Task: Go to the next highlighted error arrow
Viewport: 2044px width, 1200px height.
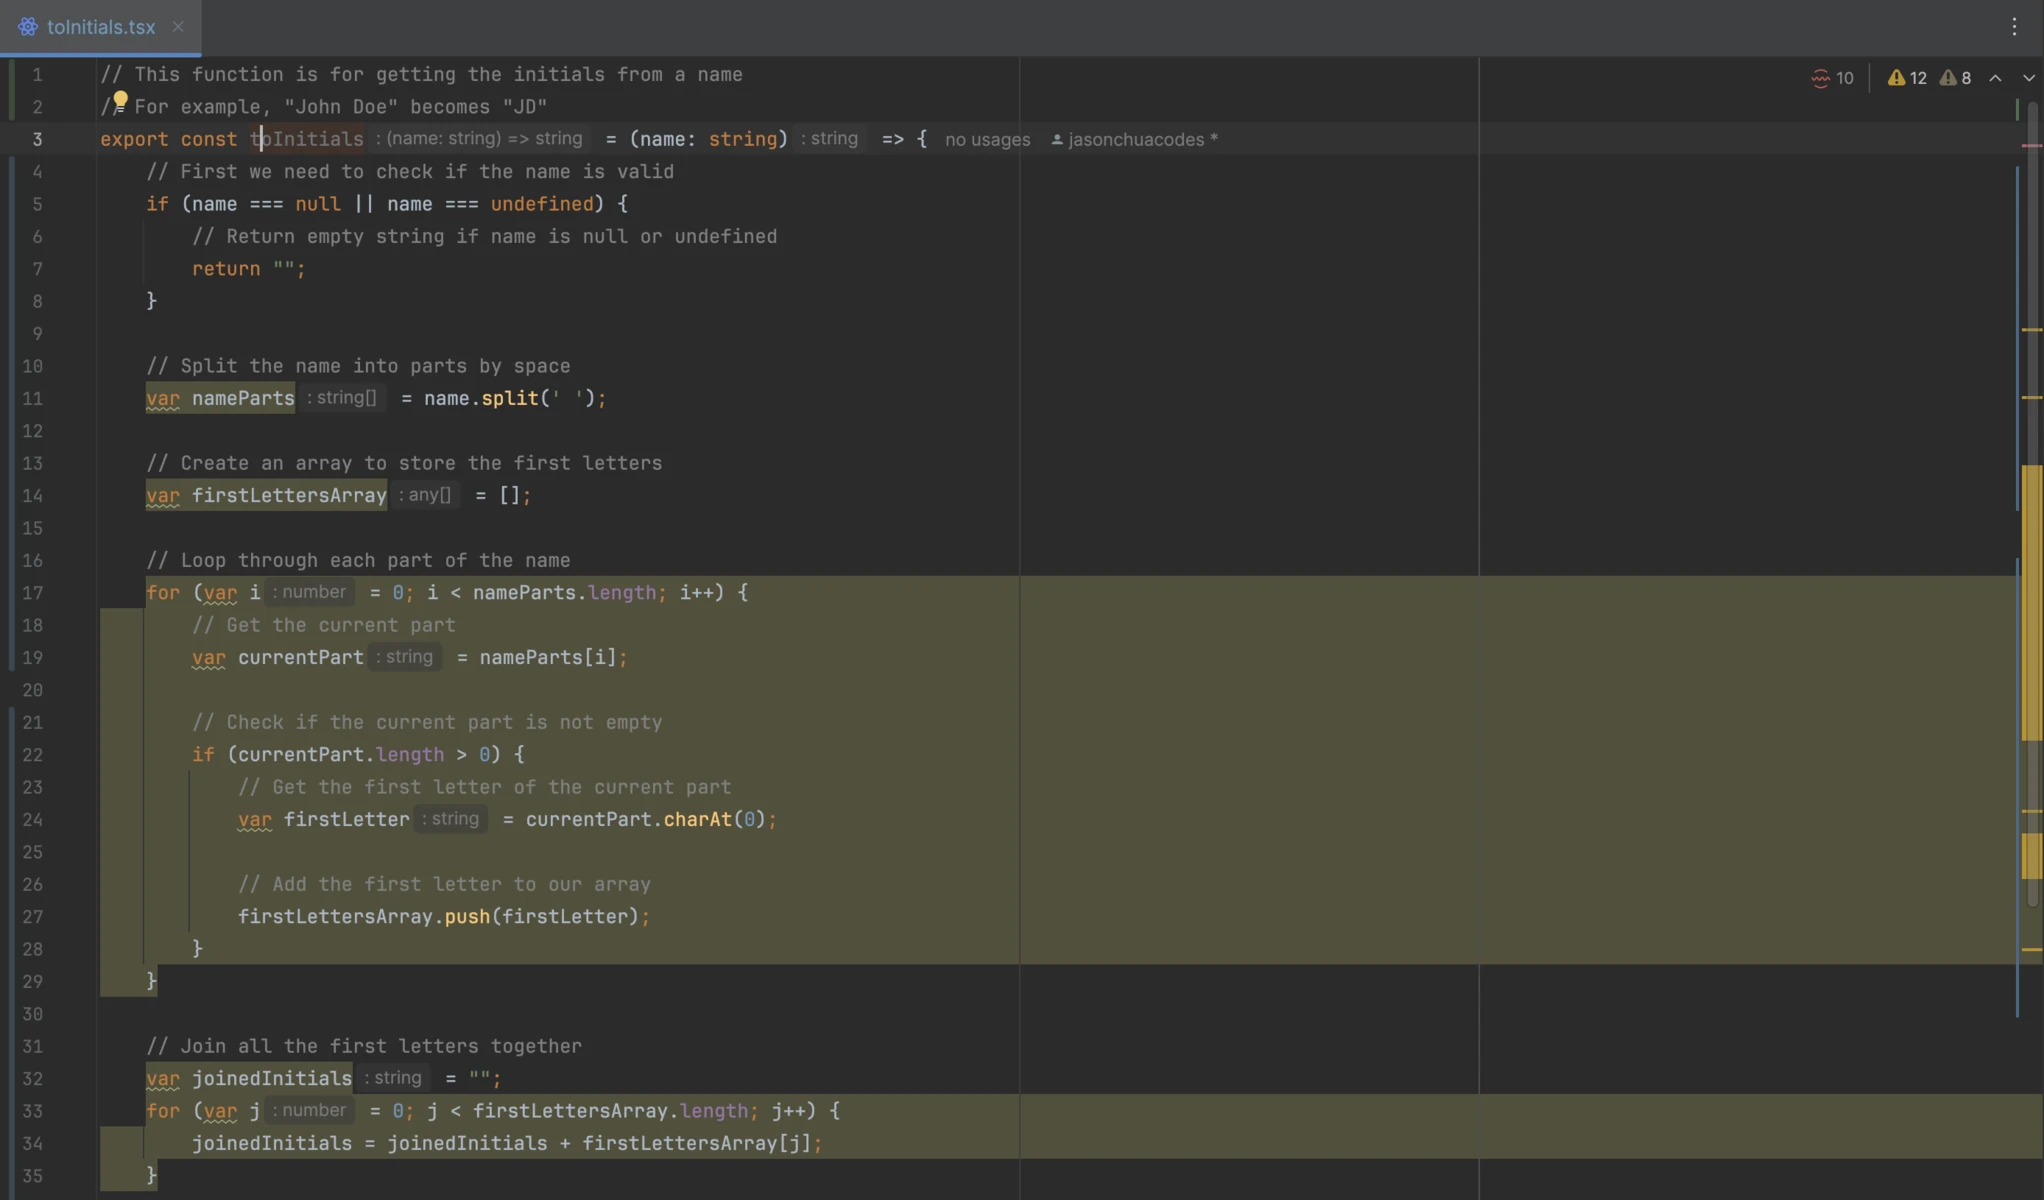Action: pyautogui.click(x=2028, y=78)
